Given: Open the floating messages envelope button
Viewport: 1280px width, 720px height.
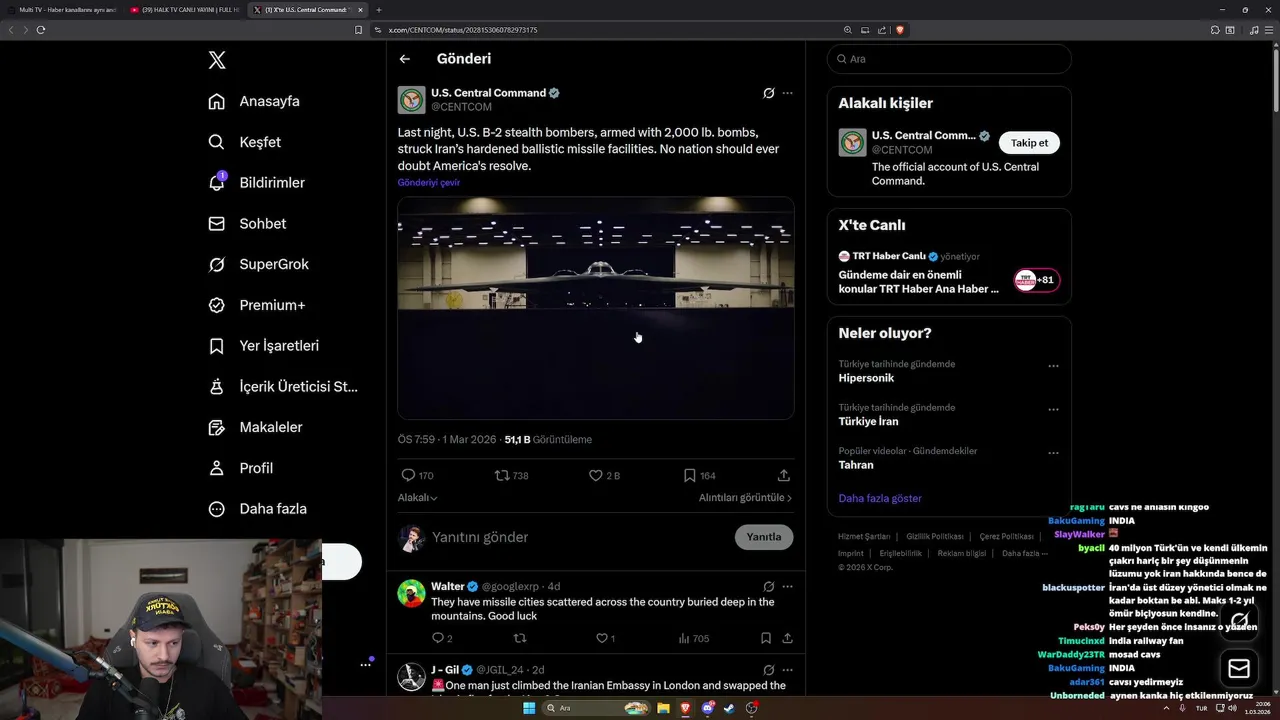Looking at the screenshot, I should [x=1239, y=668].
